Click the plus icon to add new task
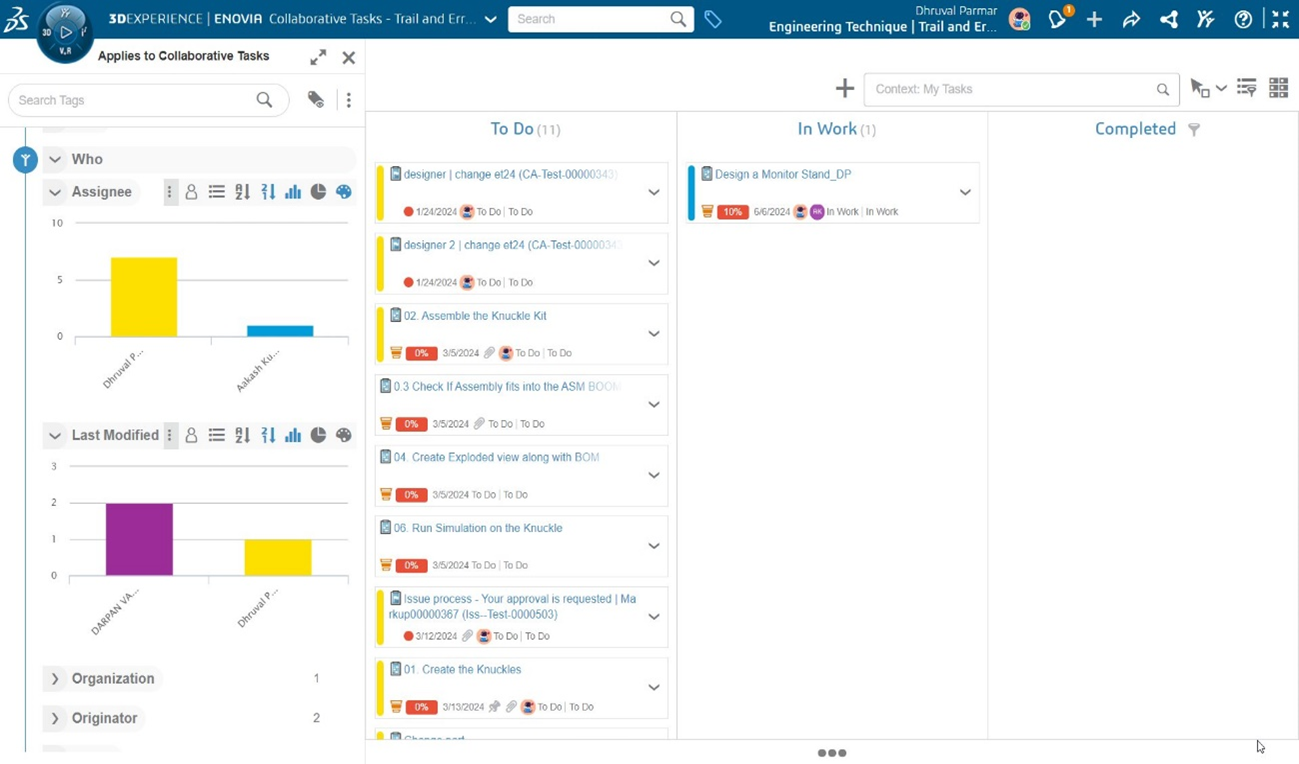 [845, 89]
